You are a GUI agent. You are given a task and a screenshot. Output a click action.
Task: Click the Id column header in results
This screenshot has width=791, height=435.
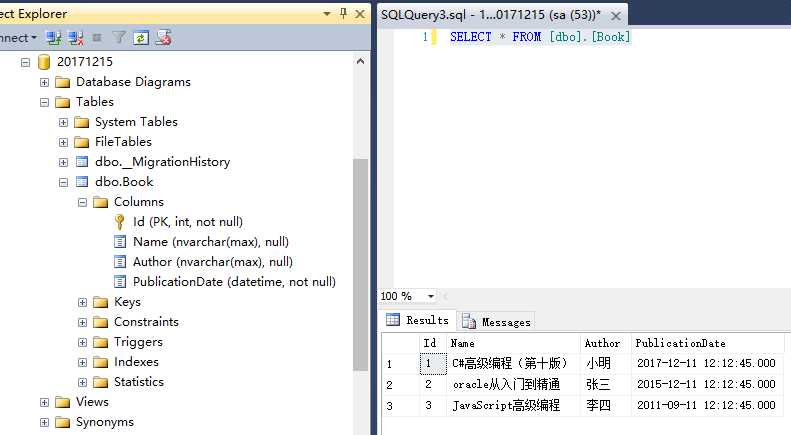(432, 343)
